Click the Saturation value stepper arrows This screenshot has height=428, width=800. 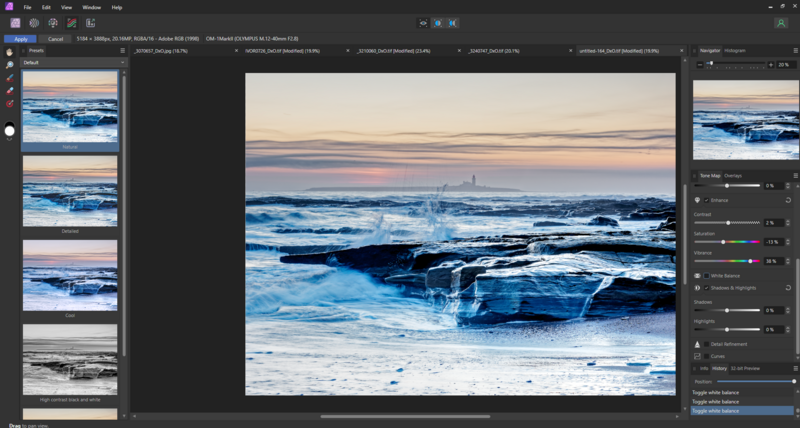pyautogui.click(x=788, y=242)
